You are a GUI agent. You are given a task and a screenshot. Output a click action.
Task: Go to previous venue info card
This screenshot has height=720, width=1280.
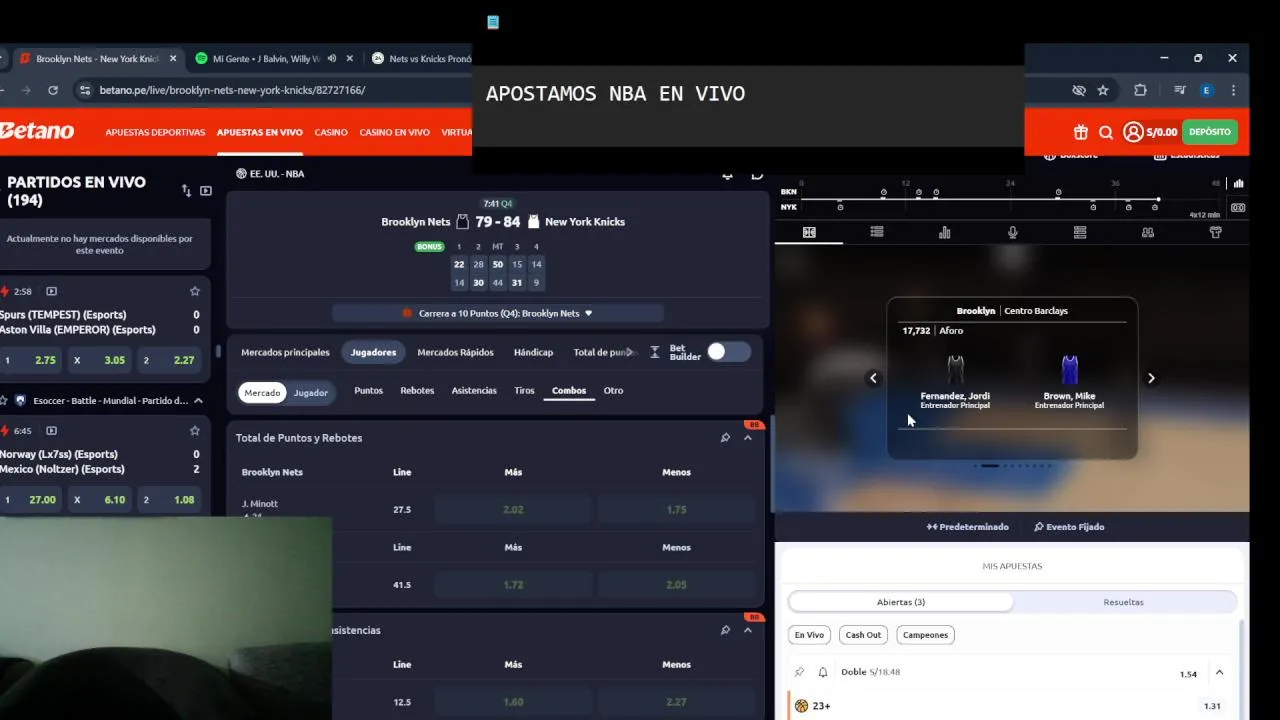pyautogui.click(x=873, y=378)
